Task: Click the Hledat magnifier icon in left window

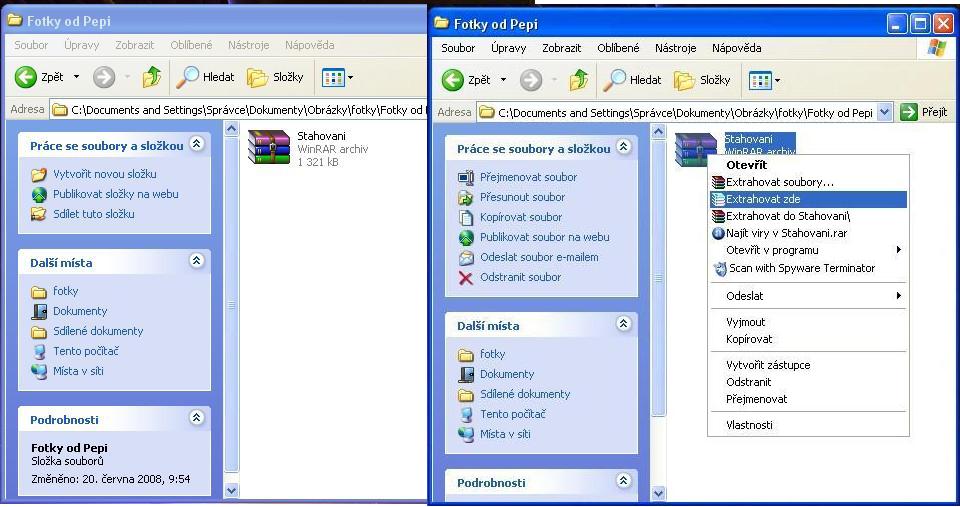Action: [188, 77]
